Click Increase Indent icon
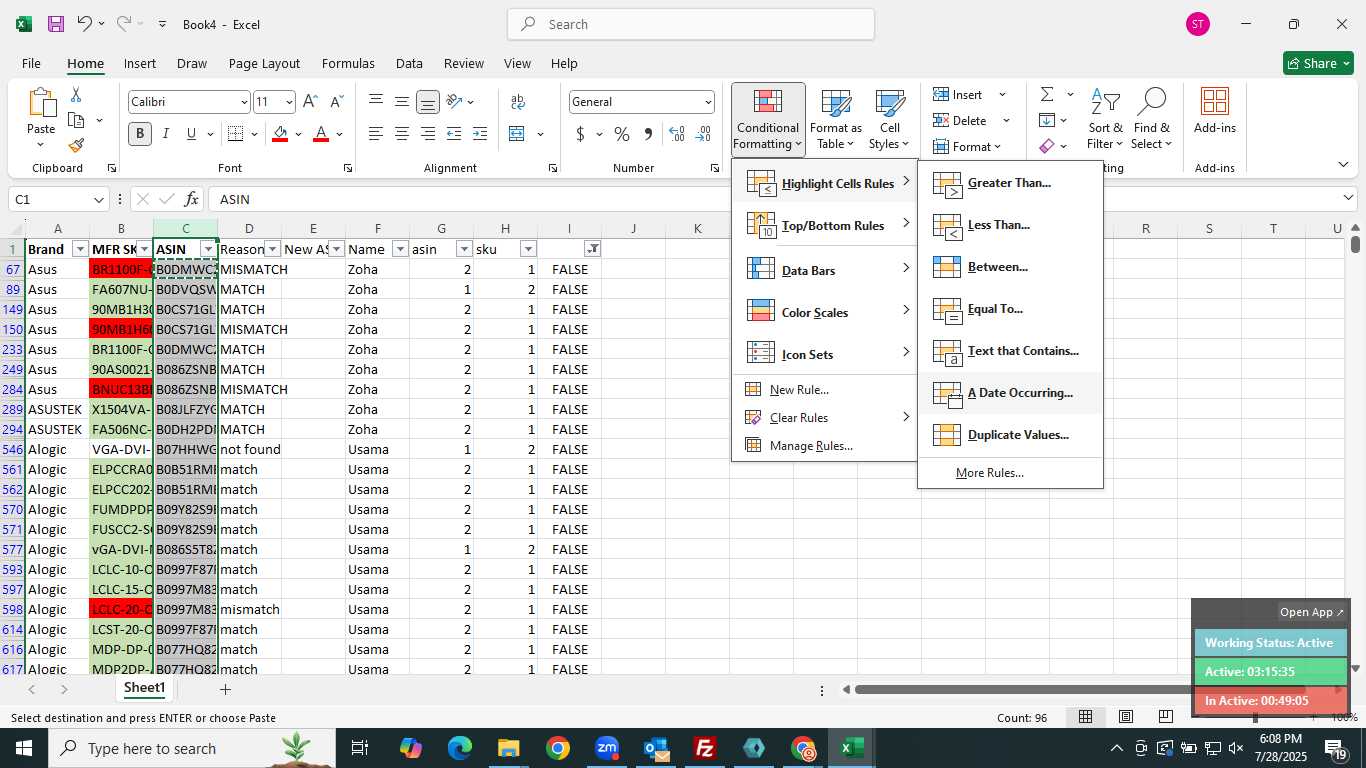 (480, 134)
